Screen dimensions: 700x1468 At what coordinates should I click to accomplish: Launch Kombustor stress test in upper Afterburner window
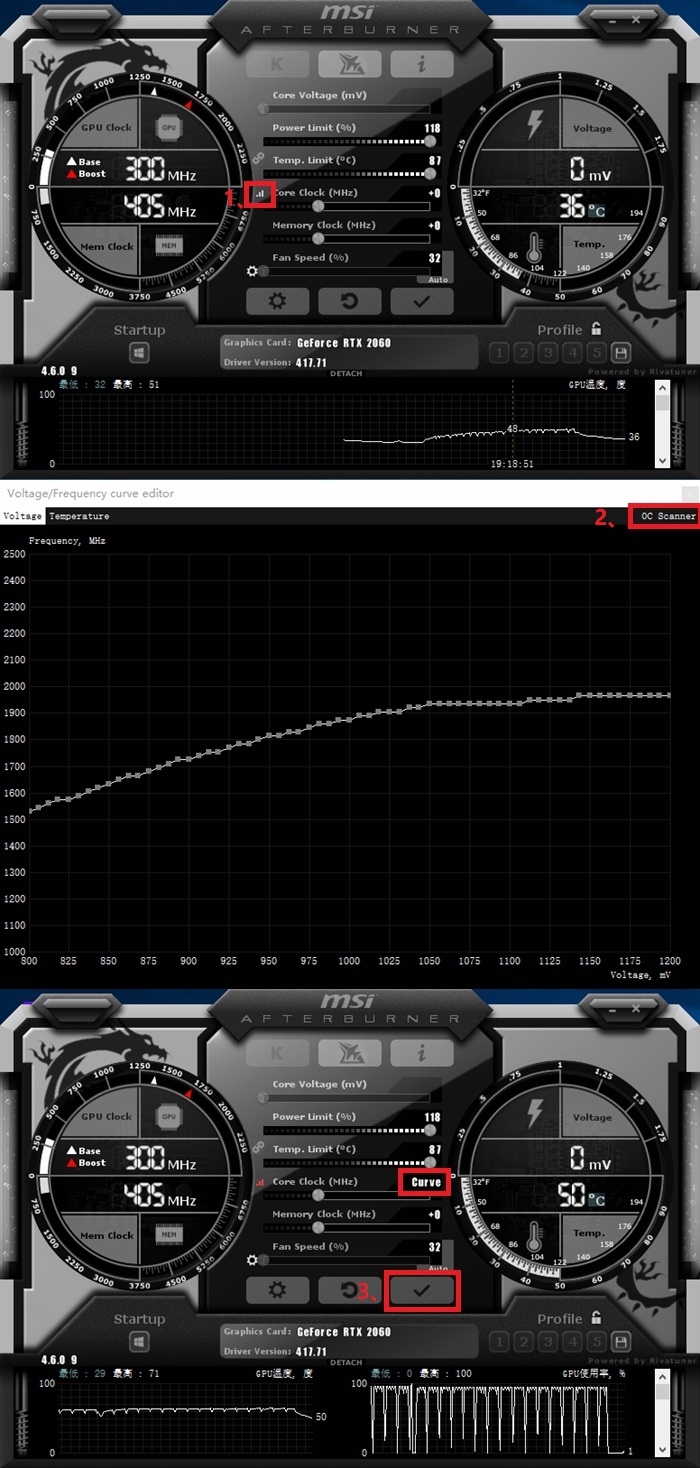point(349,63)
